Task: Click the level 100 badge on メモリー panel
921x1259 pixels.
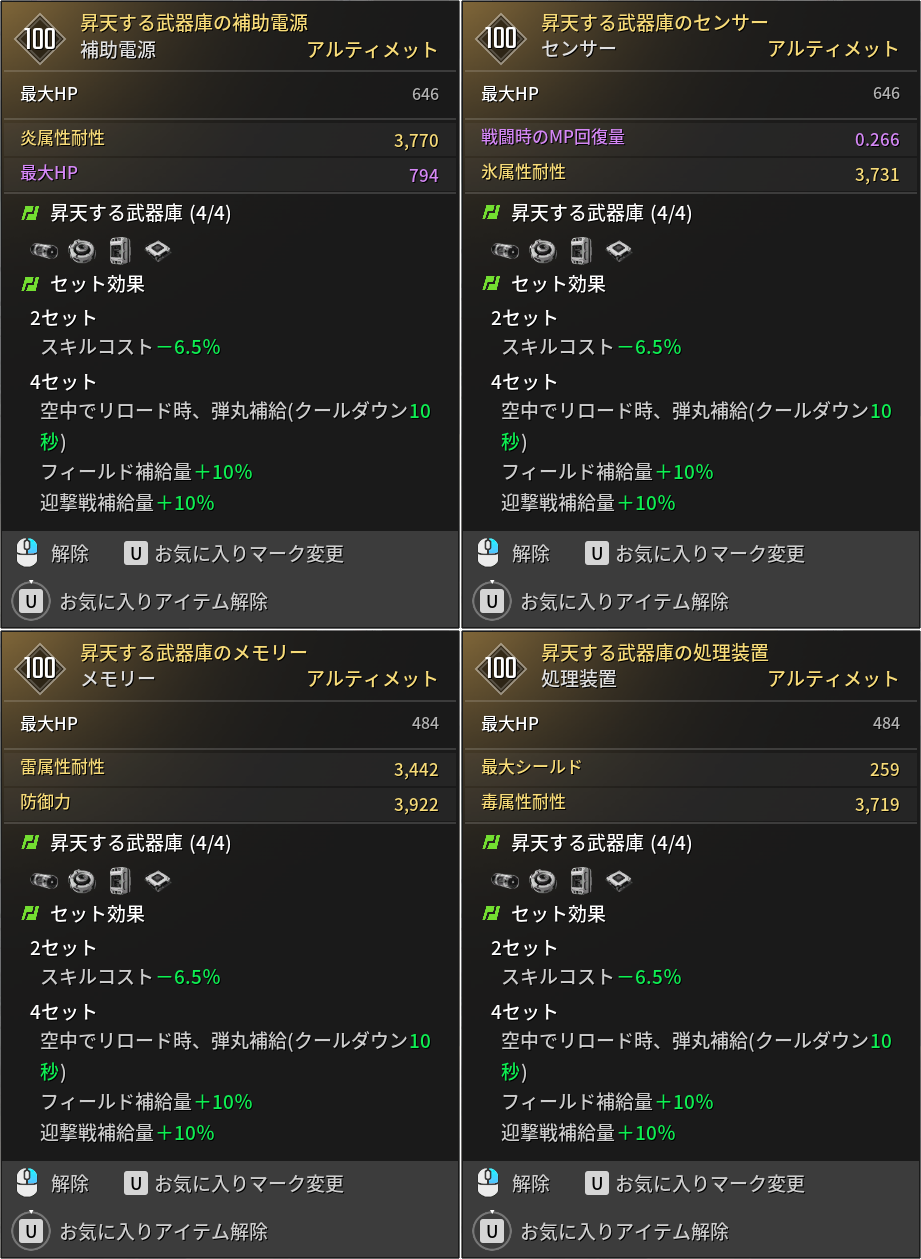Action: (40, 668)
